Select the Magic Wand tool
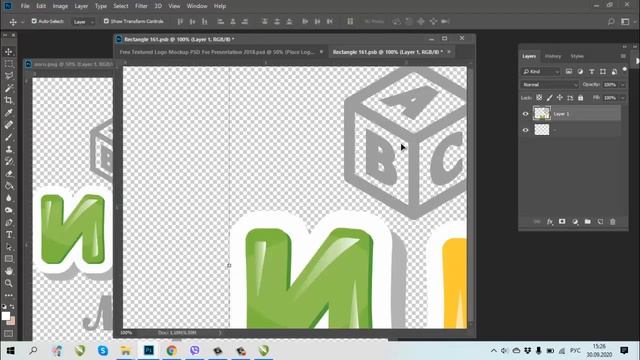Viewport: 640px width, 360px height. (x=9, y=88)
